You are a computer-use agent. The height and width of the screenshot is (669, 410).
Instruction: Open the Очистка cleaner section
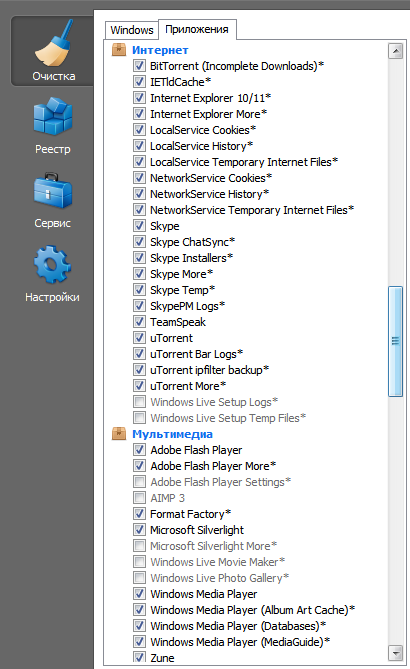point(53,51)
